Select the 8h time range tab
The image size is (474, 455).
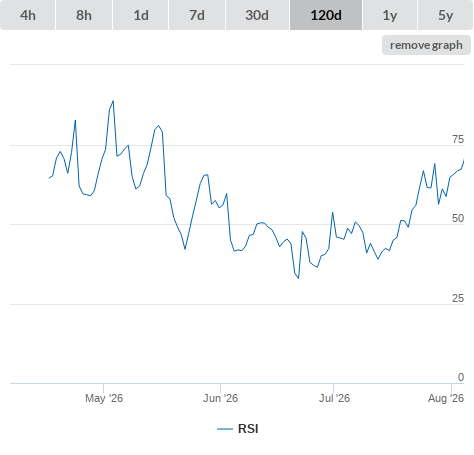pos(84,15)
